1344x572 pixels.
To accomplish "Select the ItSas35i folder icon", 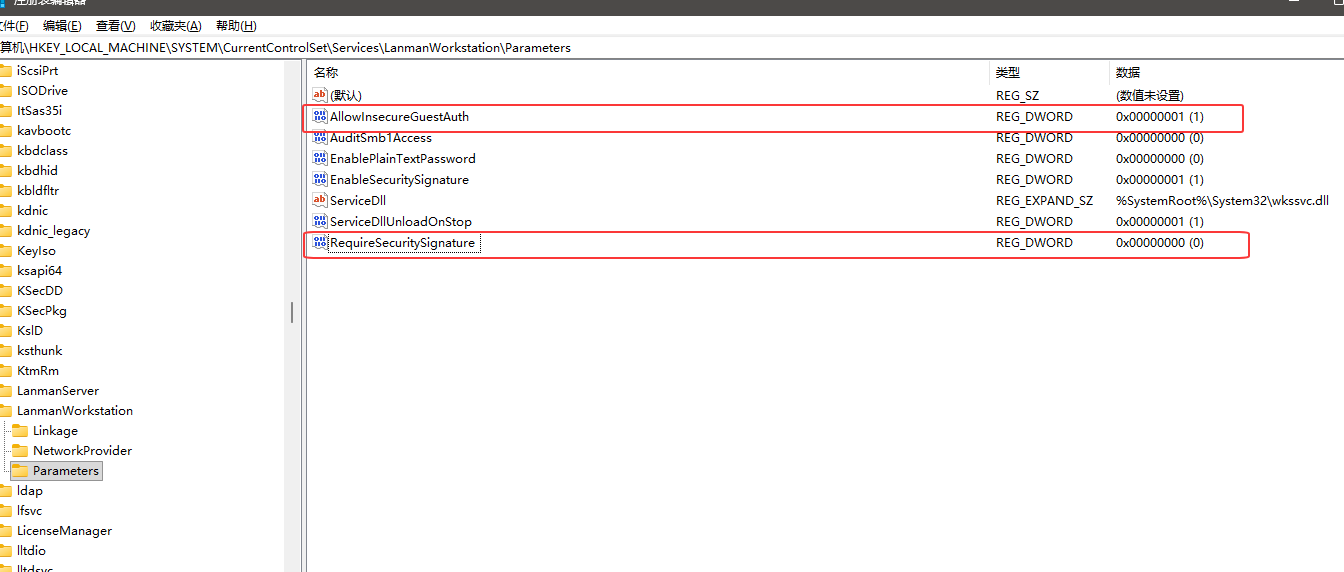I will [x=5, y=110].
